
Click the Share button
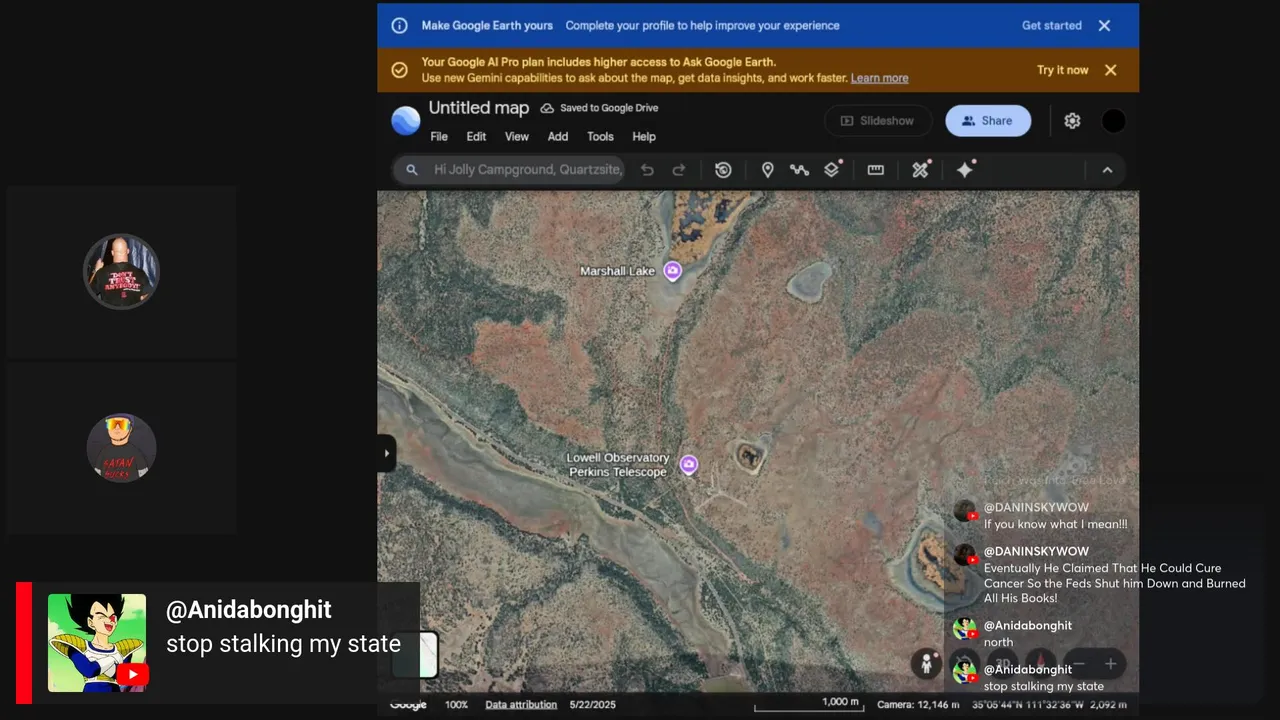(x=988, y=121)
